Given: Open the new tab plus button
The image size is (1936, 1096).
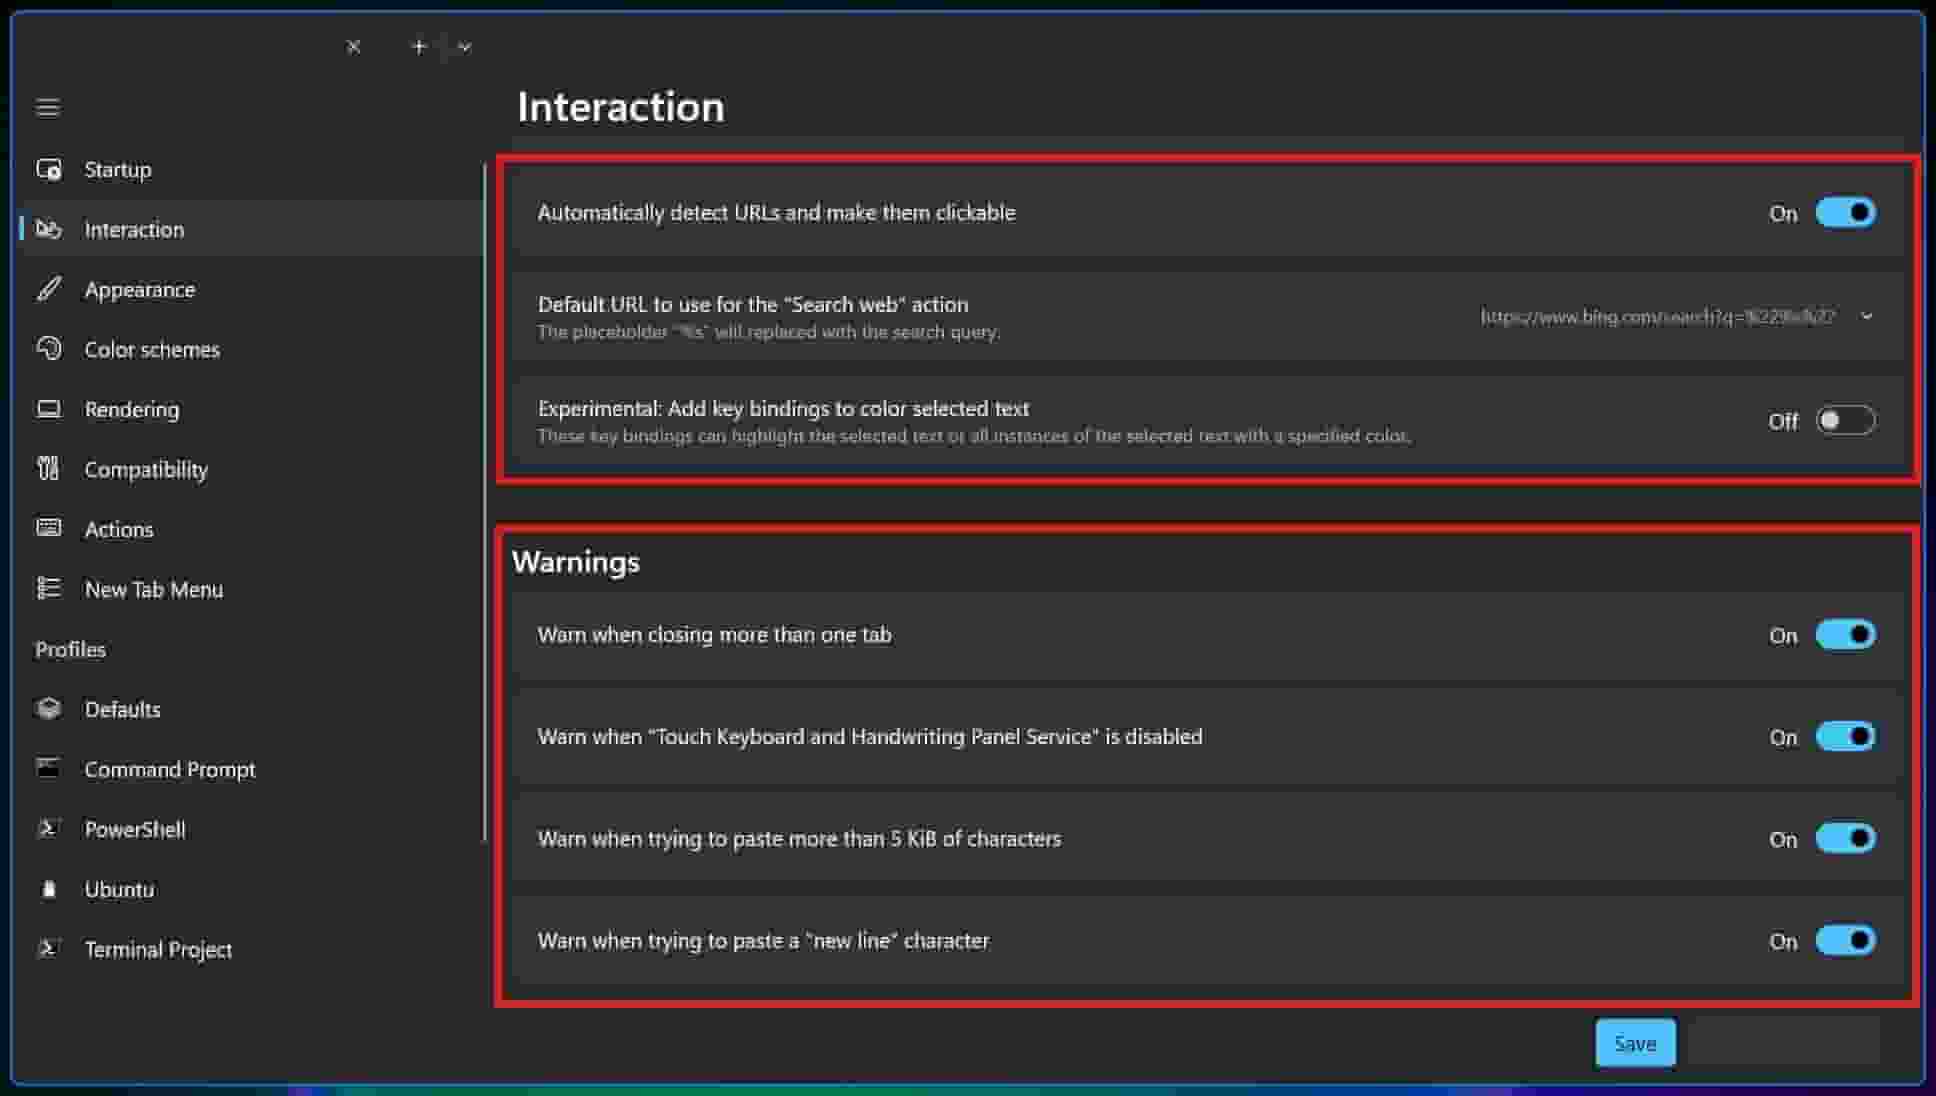Looking at the screenshot, I should coord(419,47).
